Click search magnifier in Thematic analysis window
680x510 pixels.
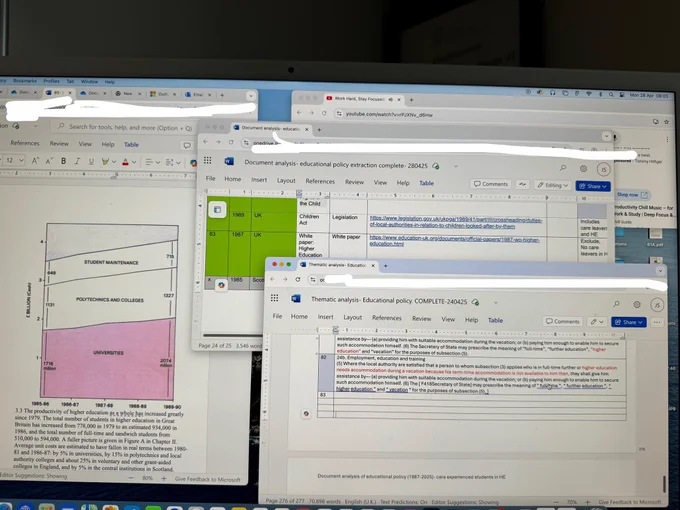(x=616, y=304)
